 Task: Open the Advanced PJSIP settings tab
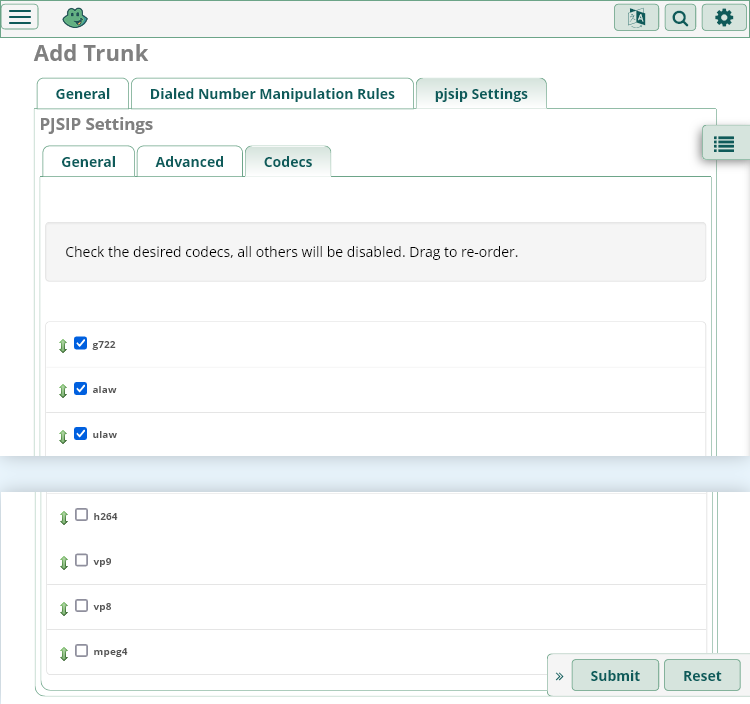(189, 162)
